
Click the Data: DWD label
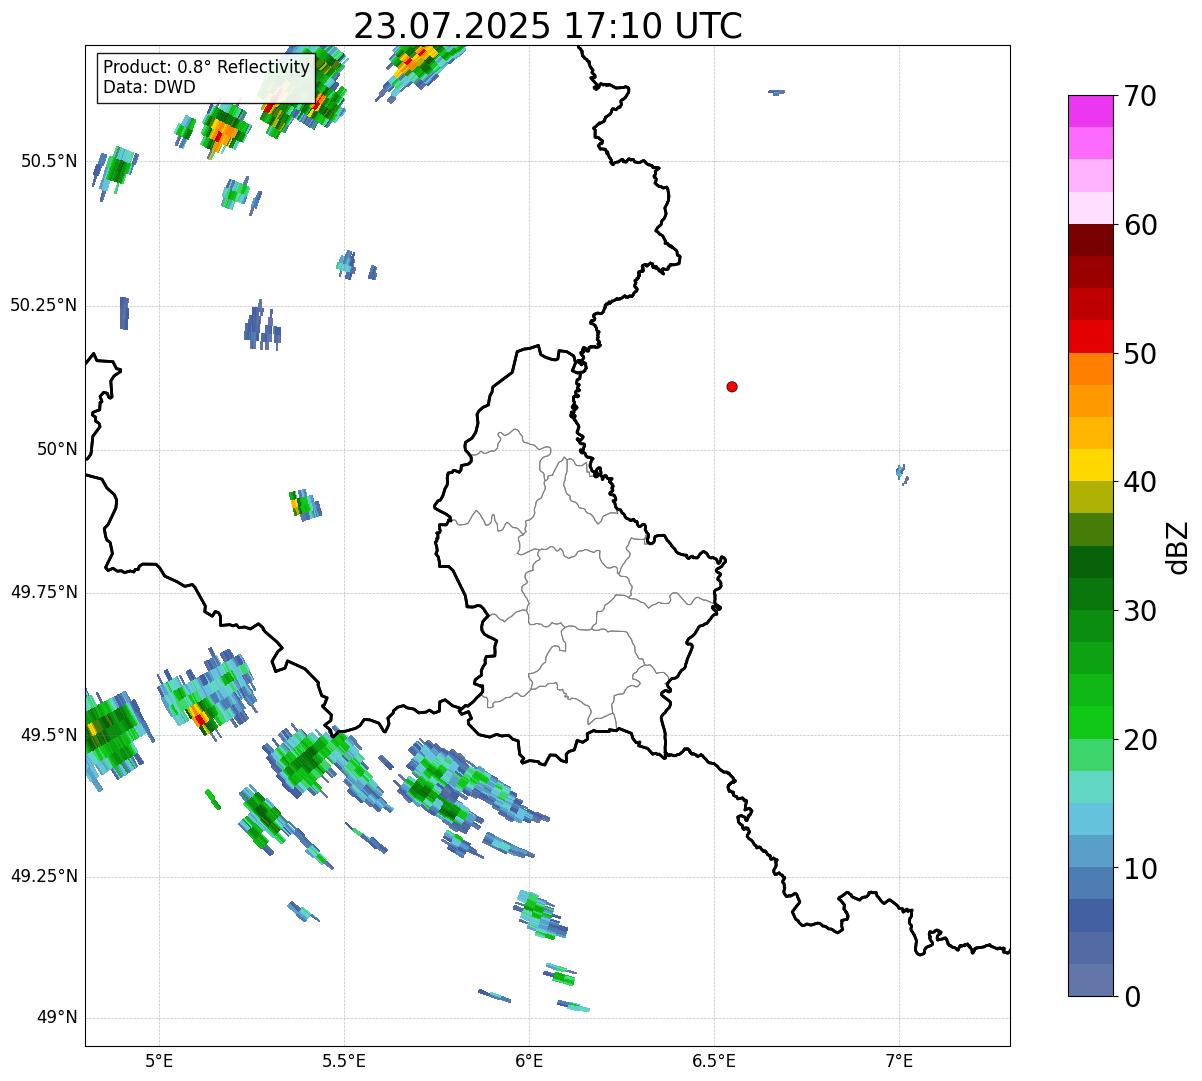(149, 87)
